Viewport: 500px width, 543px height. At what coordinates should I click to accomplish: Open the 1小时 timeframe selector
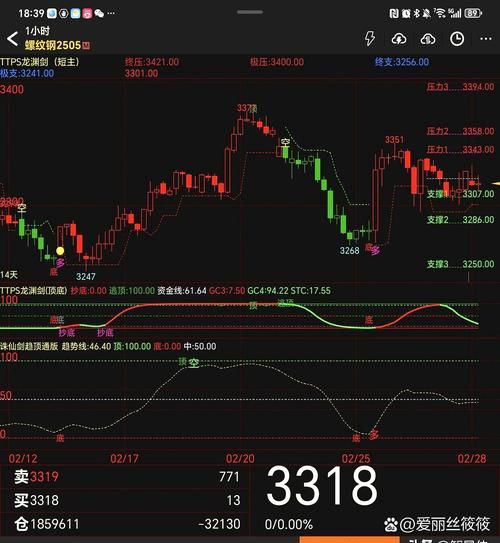point(37,31)
